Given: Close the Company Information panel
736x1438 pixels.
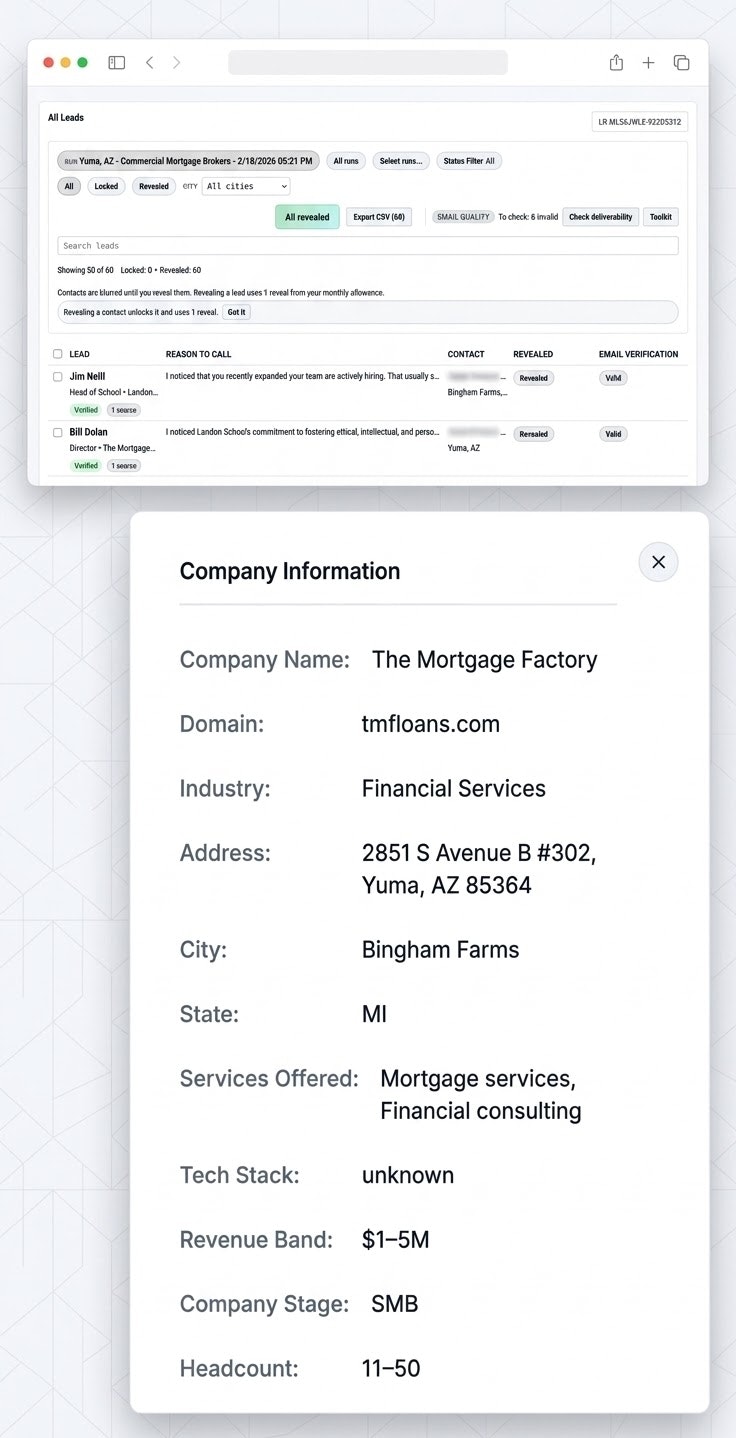Looking at the screenshot, I should 658,561.
